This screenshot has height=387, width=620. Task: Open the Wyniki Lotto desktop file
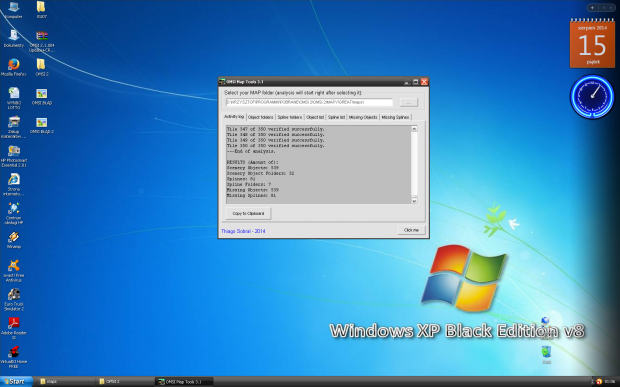14,98
